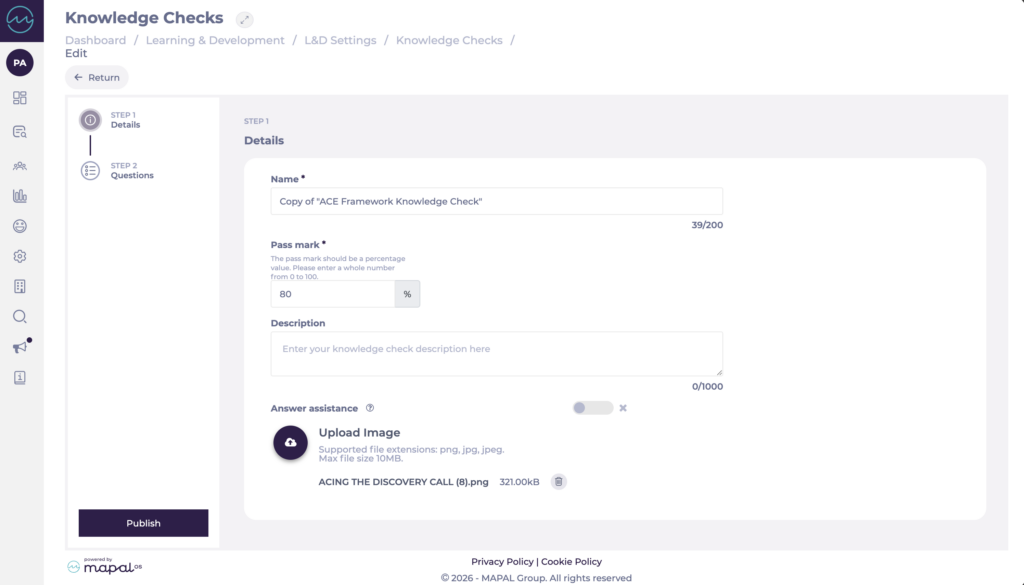Open the search magnifier in sidebar
Viewport: 1024px width, 585px height.
click(20, 317)
